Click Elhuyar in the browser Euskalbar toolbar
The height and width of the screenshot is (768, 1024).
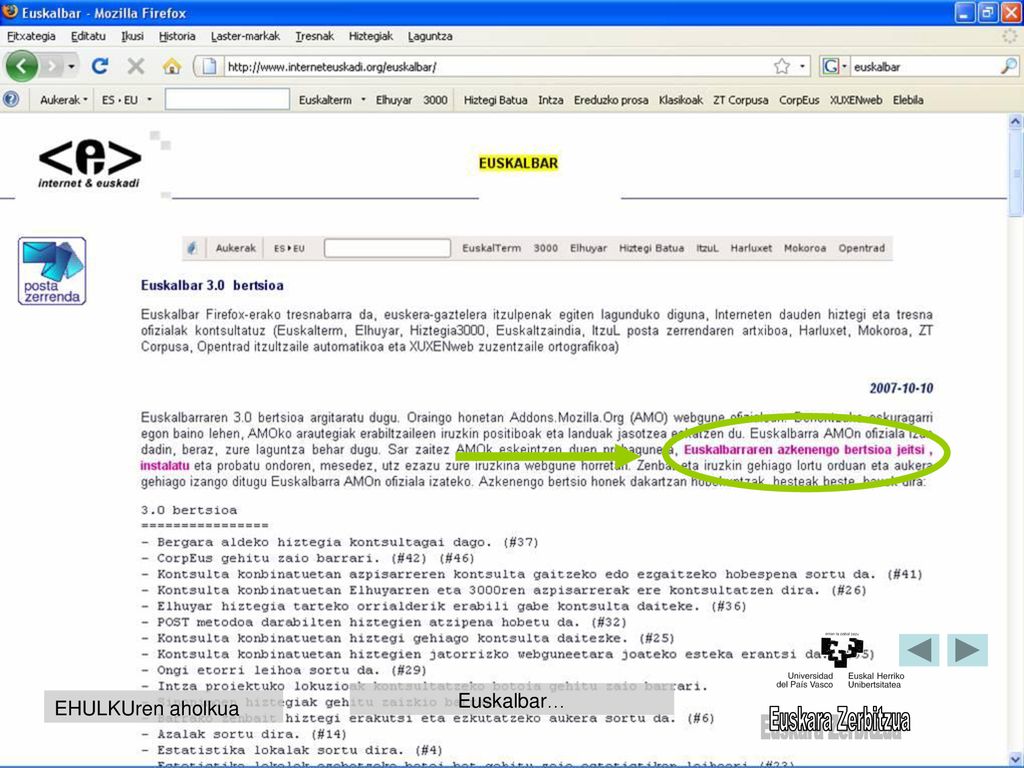[394, 100]
